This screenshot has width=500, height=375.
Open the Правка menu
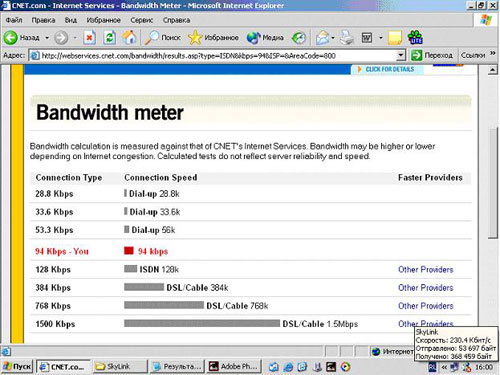click(x=43, y=20)
